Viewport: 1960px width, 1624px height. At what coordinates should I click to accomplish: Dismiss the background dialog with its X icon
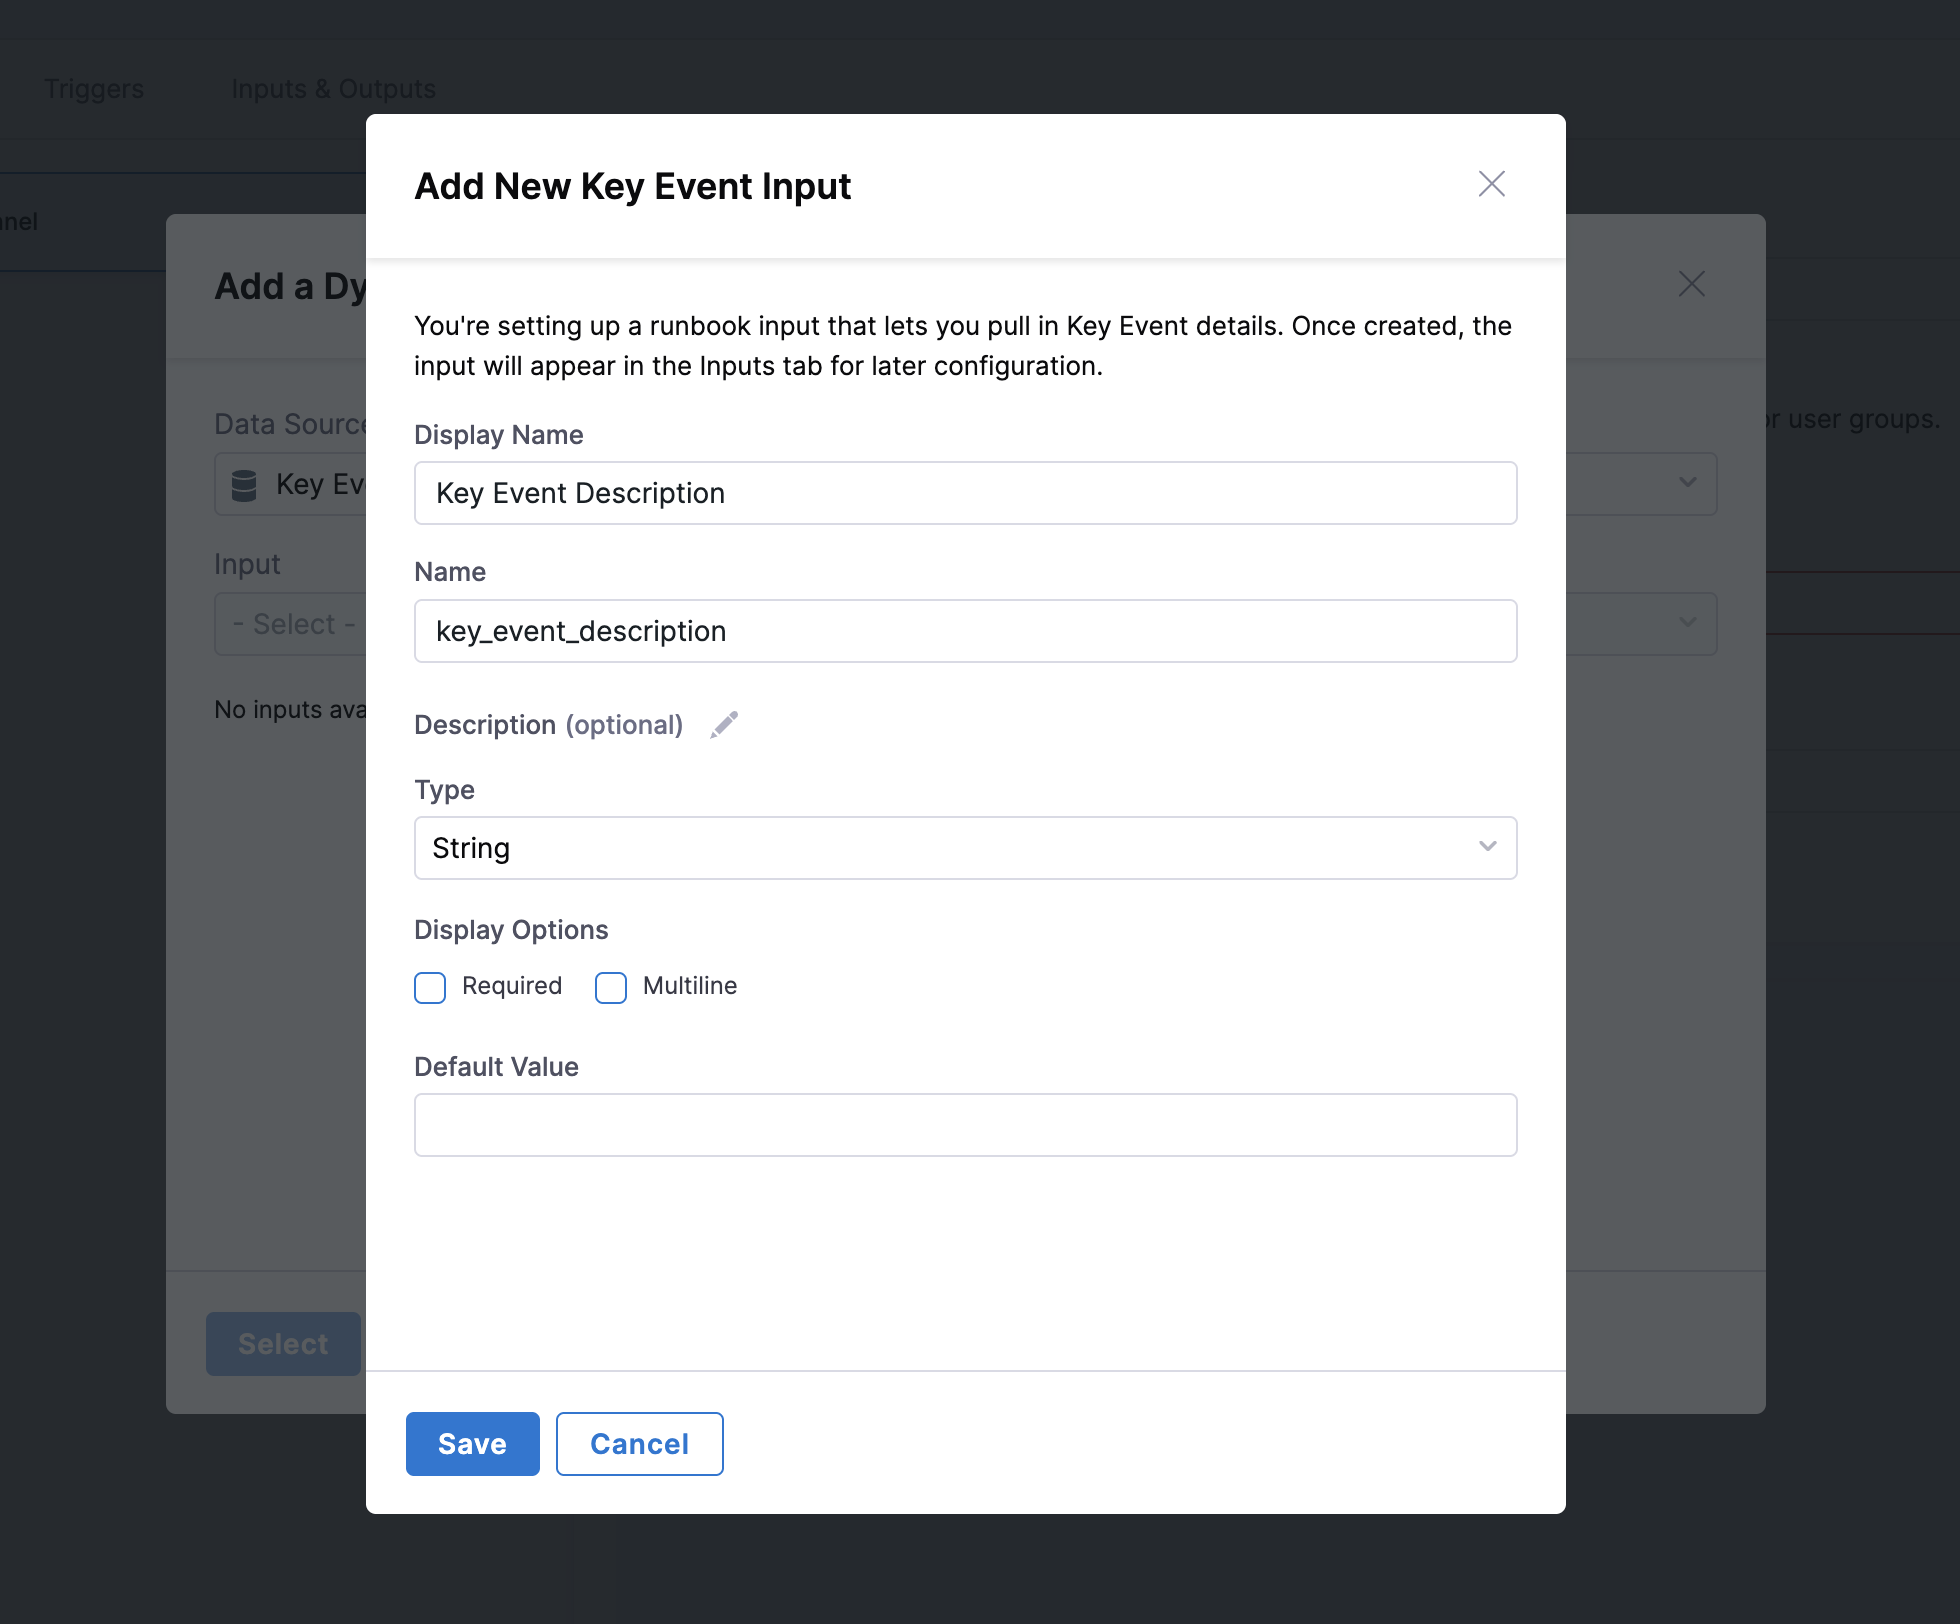(1691, 284)
